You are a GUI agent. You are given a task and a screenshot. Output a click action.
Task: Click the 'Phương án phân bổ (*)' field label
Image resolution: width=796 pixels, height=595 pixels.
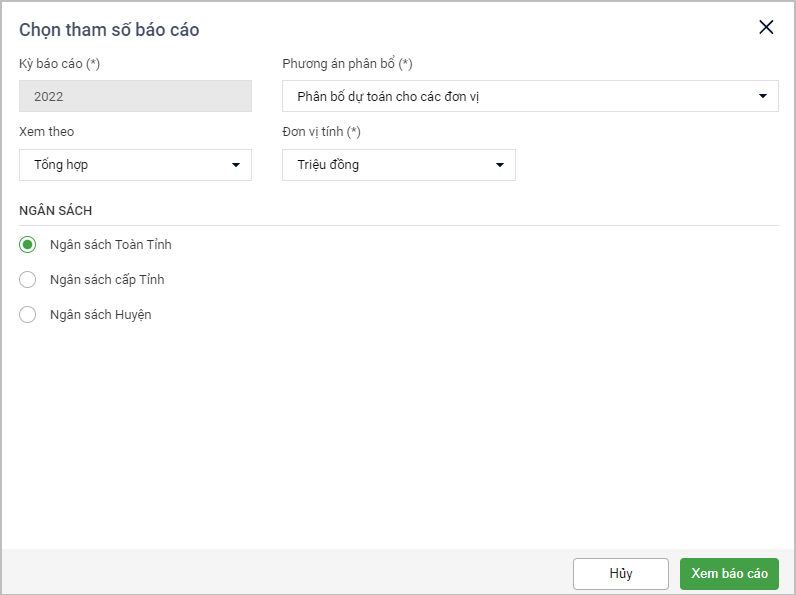click(x=347, y=64)
